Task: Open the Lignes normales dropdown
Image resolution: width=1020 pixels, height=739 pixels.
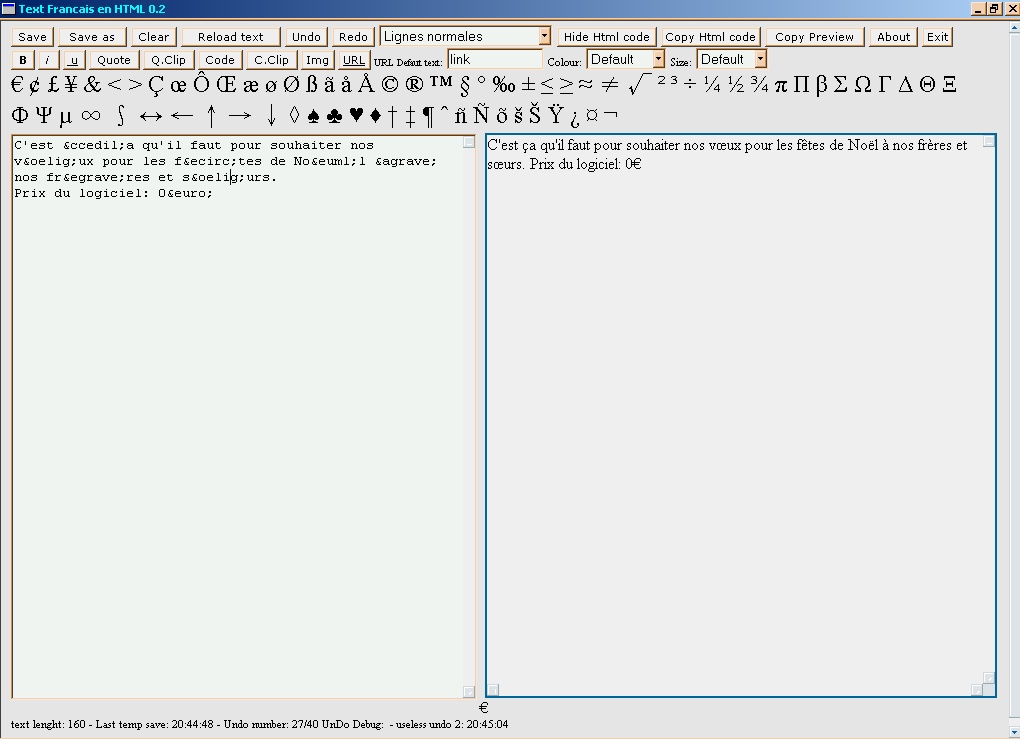Action: (465, 36)
